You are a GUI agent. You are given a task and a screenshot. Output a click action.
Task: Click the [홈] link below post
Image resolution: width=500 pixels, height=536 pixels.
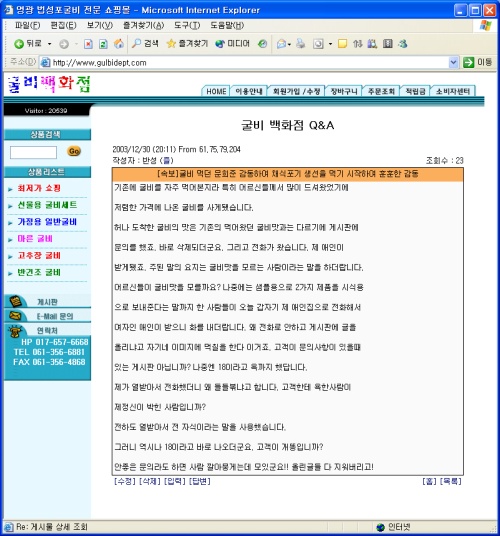[429, 481]
